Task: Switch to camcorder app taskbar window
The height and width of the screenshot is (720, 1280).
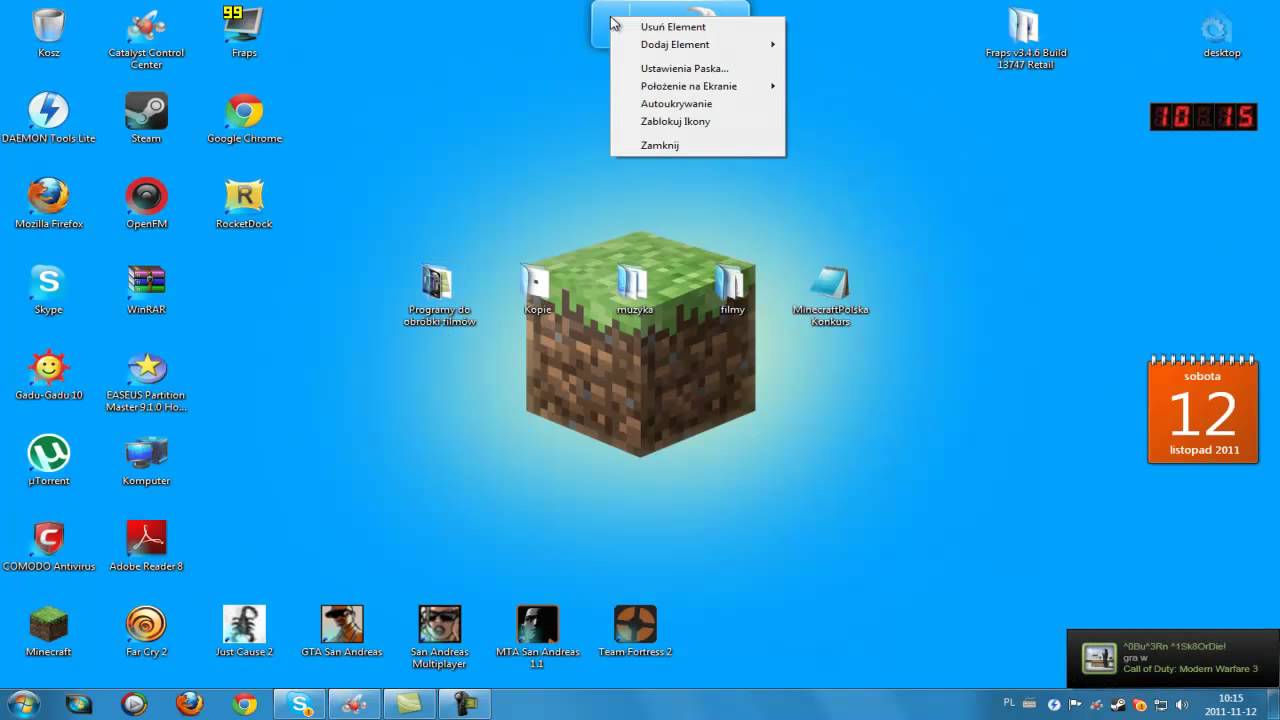Action: point(464,704)
